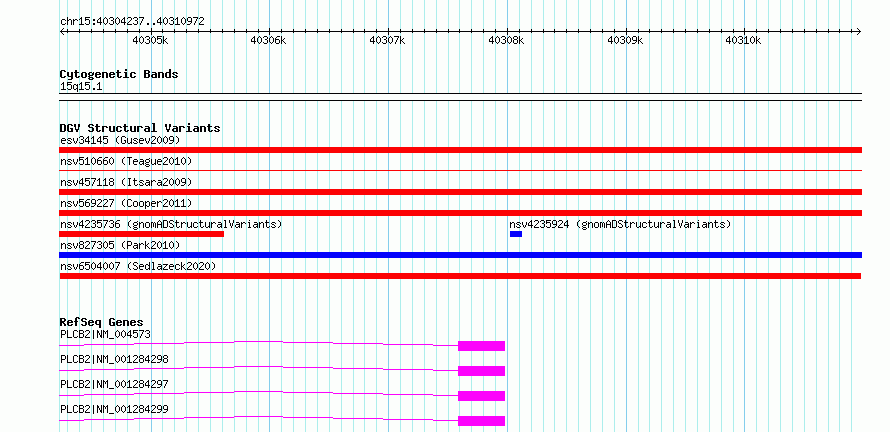Click the 40305k ruler tick label
Image resolution: width=890 pixels, height=432 pixels.
click(150, 40)
